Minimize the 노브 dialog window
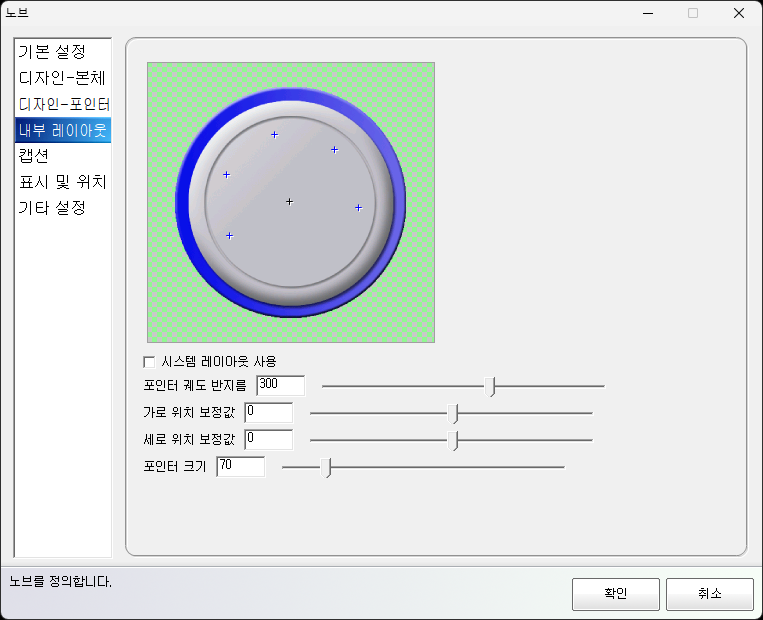This screenshot has width=763, height=620. 648,13
